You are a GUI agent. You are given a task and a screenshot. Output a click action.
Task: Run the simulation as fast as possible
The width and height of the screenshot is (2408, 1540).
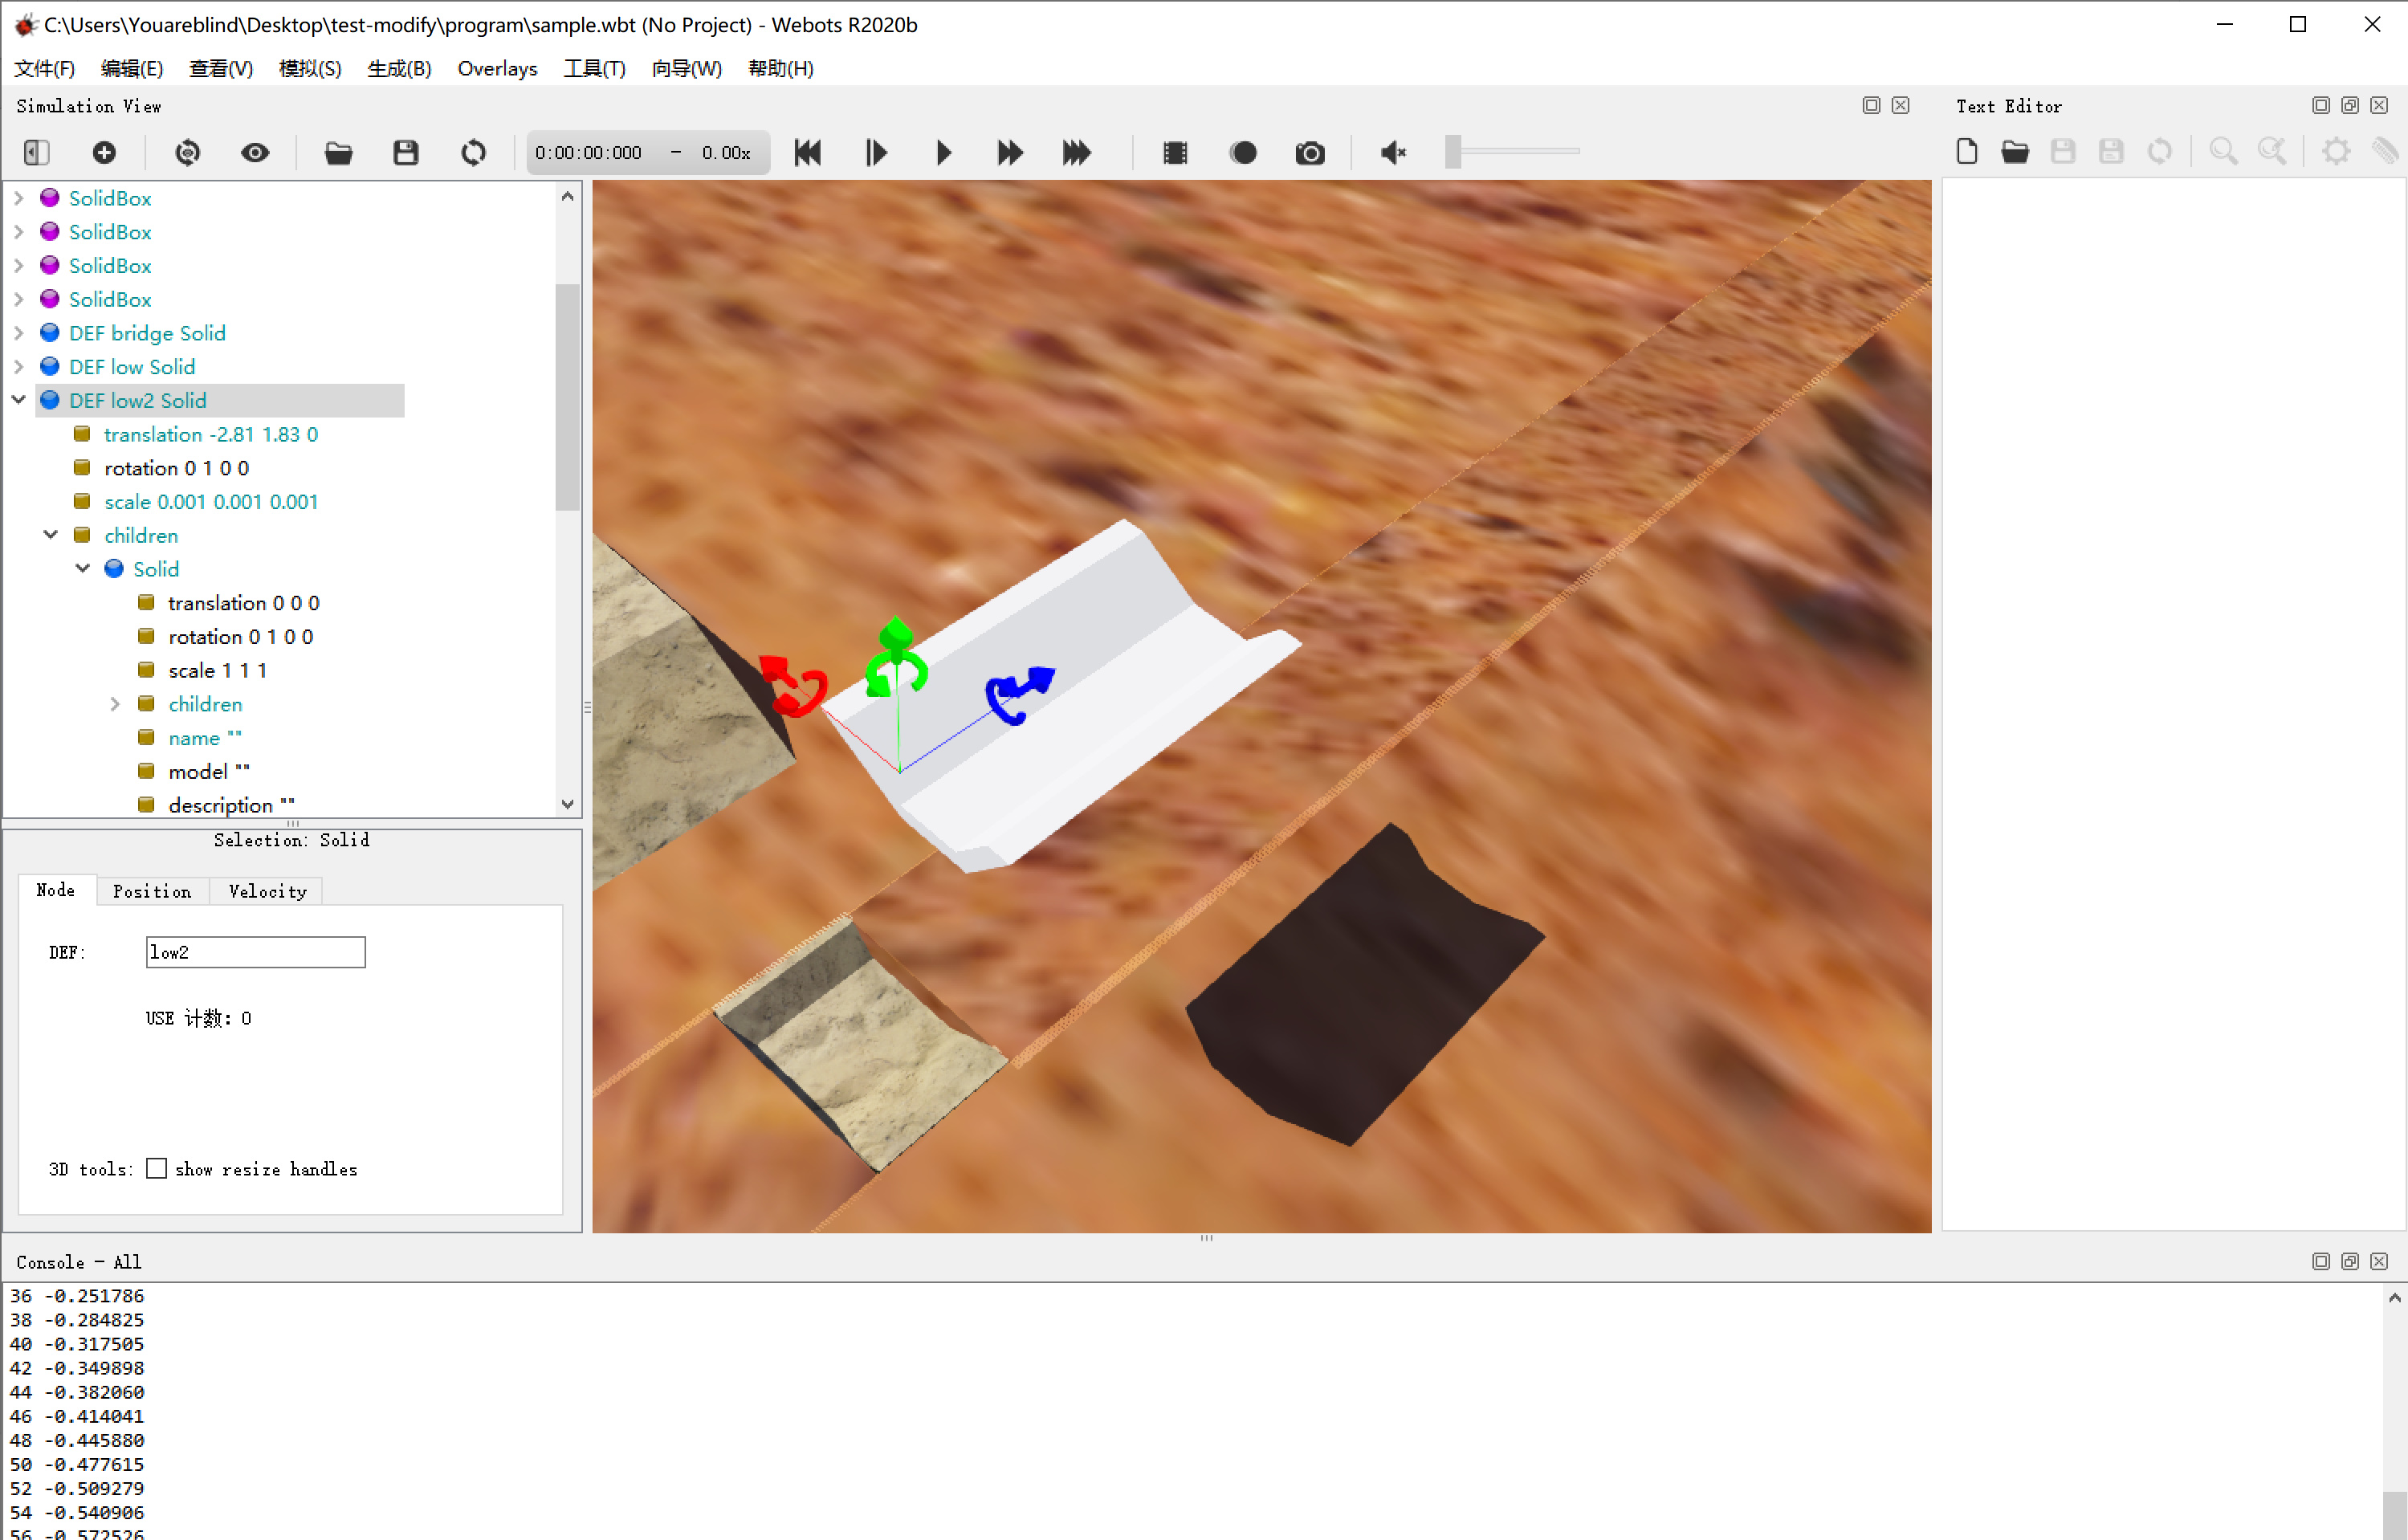pos(1077,152)
